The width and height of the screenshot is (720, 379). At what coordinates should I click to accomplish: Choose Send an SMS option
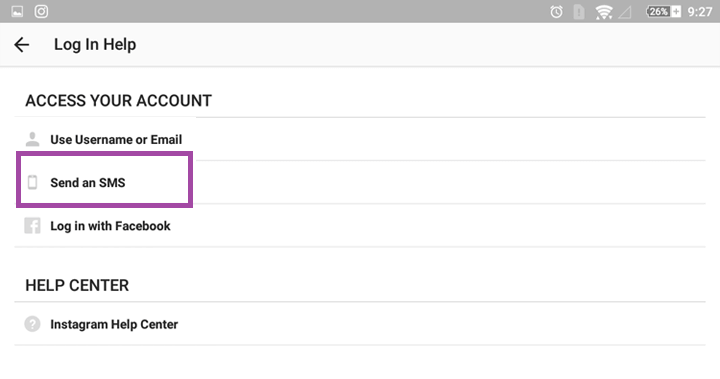[360, 182]
